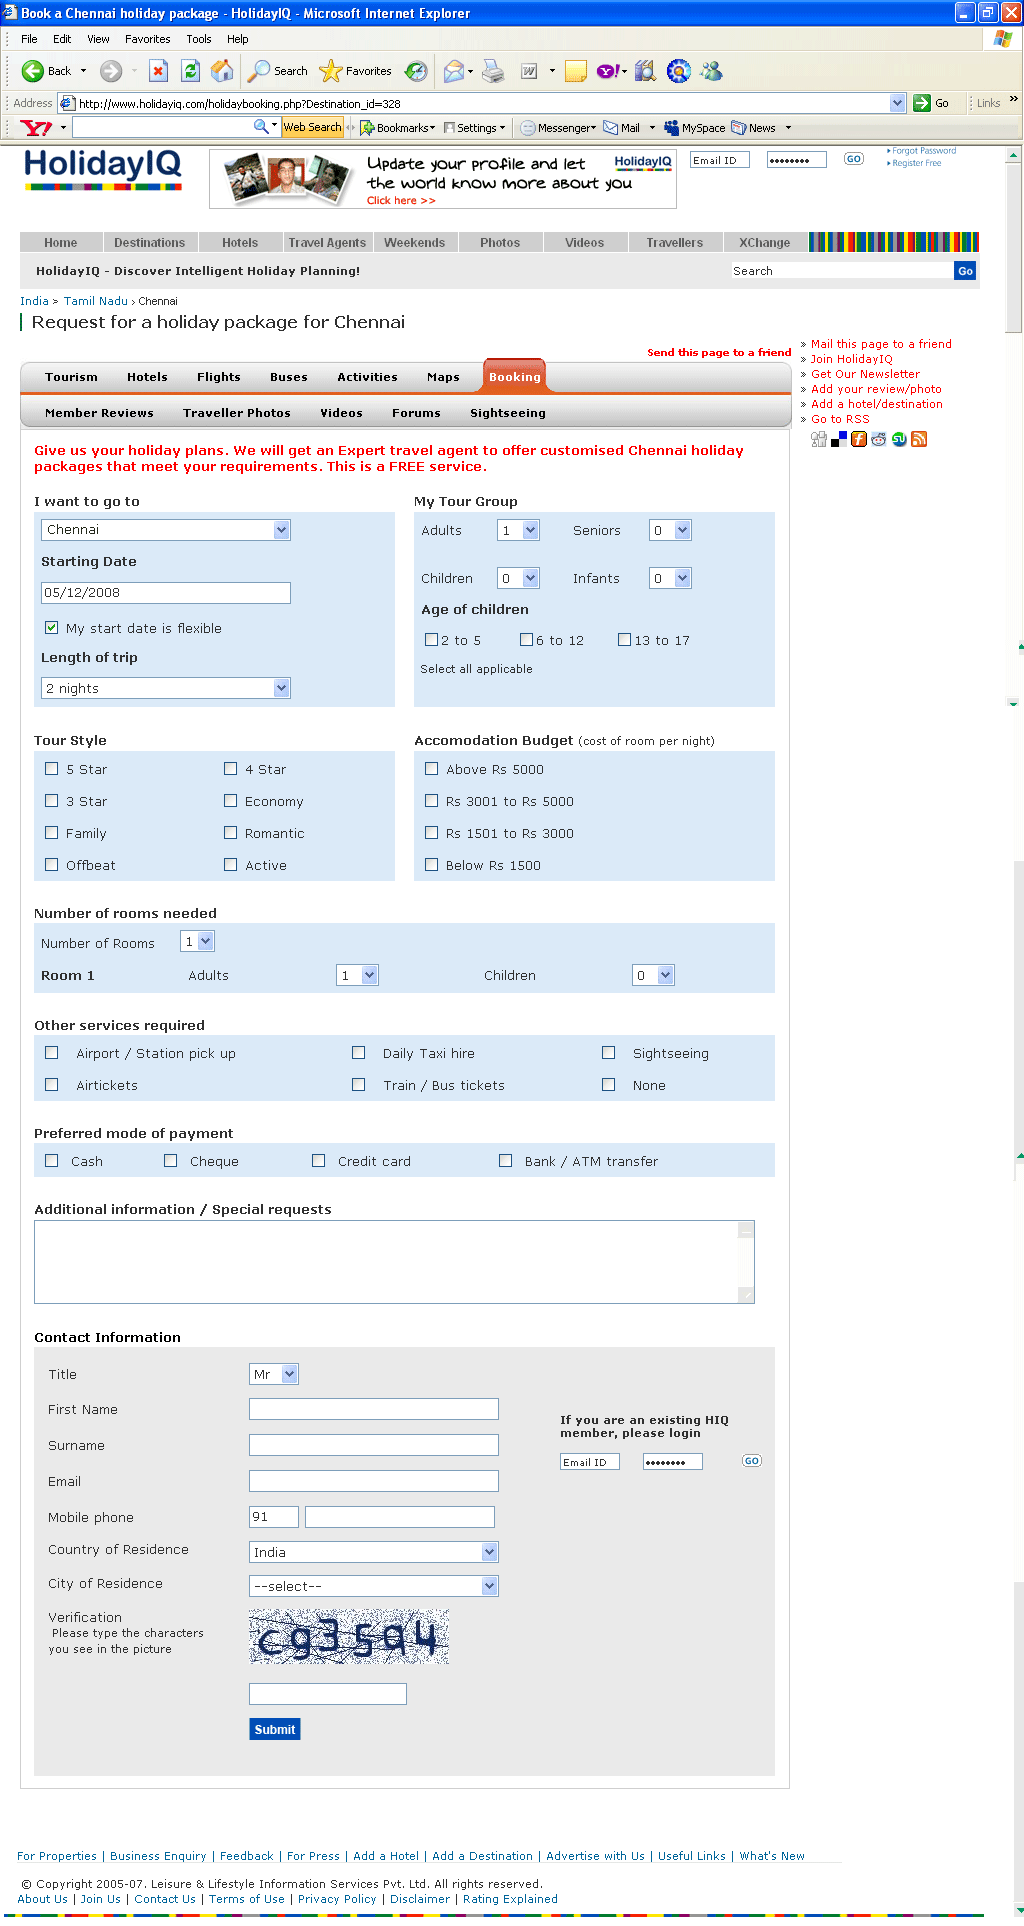
Task: Open the Favorites menu in menu bar
Action: click(147, 39)
